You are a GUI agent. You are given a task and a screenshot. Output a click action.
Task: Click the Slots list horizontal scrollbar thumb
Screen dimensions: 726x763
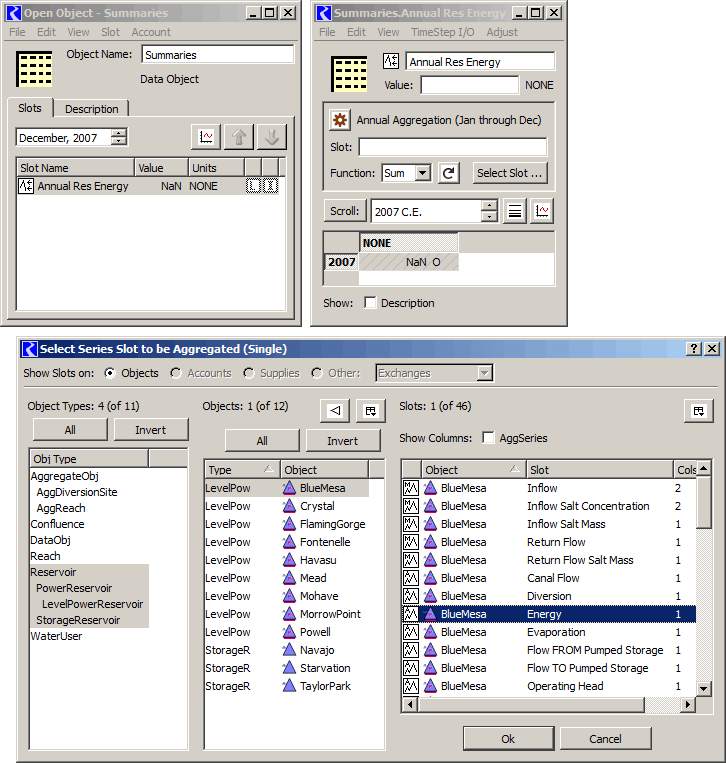coord(531,704)
